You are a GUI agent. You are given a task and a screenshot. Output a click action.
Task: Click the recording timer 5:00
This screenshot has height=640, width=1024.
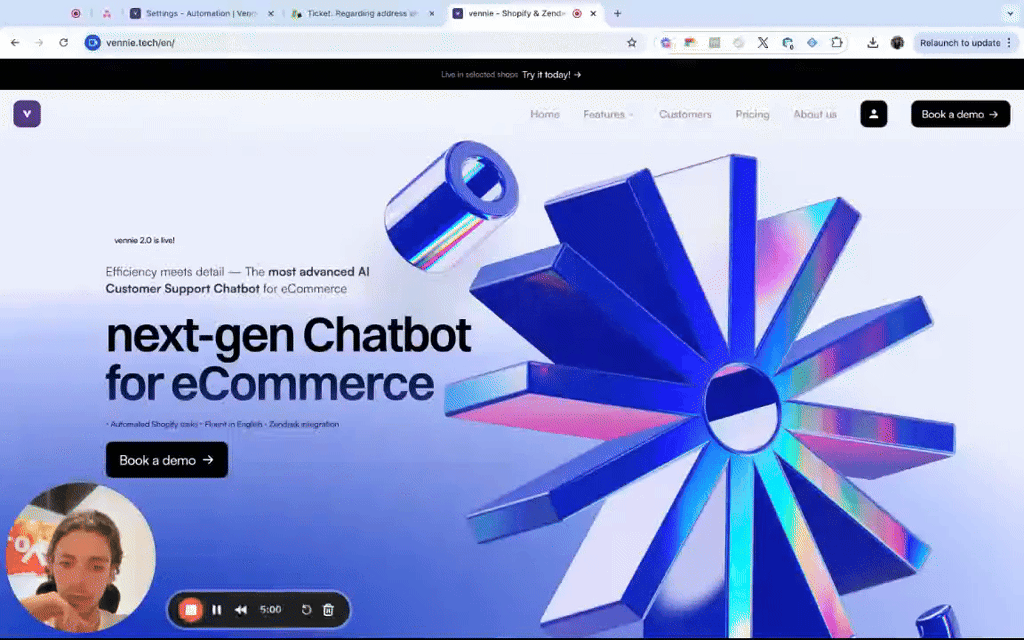pyautogui.click(x=270, y=609)
